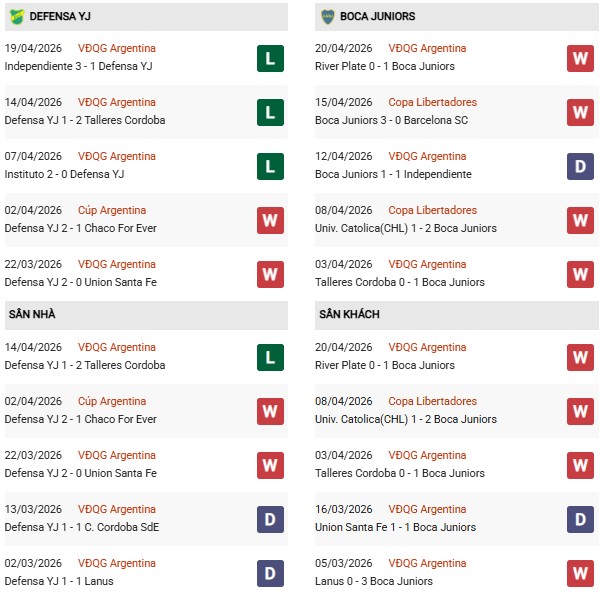The width and height of the screenshot is (600, 593).
Task: Open Cúp Argentina link in the top Defensa YJ list
Action: point(112,210)
